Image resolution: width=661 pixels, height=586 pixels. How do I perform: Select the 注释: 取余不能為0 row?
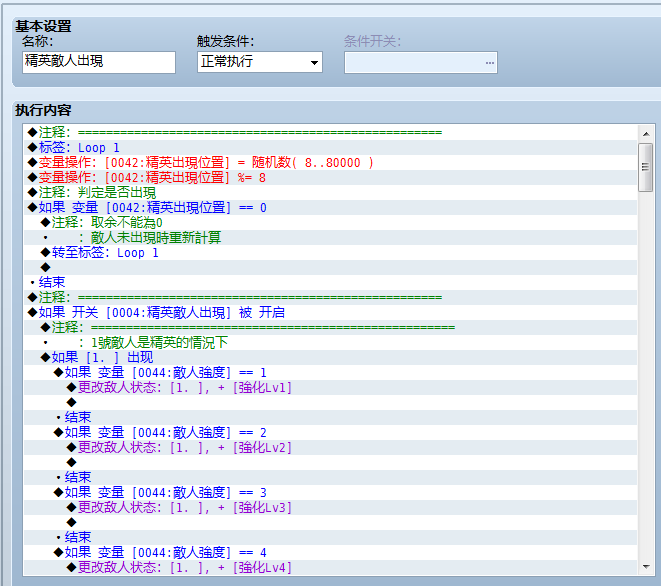tap(330, 223)
